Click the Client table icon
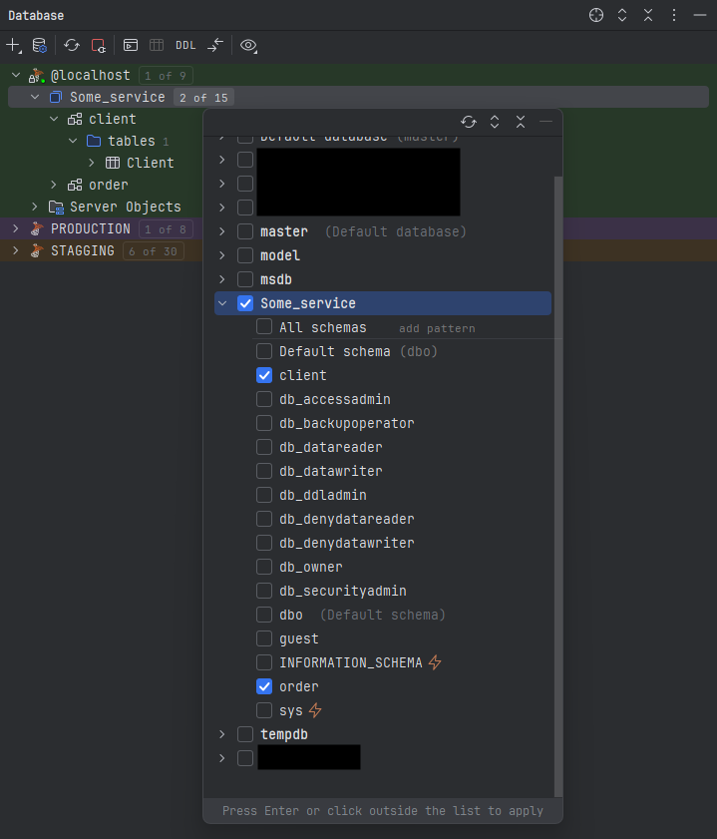 pos(112,163)
